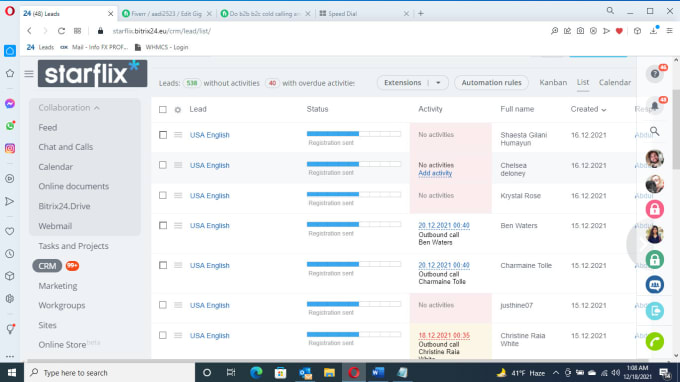Click status progress bar for Shaesta Gilani lead
Image resolution: width=680 pixels, height=382 pixels.
coord(354,134)
